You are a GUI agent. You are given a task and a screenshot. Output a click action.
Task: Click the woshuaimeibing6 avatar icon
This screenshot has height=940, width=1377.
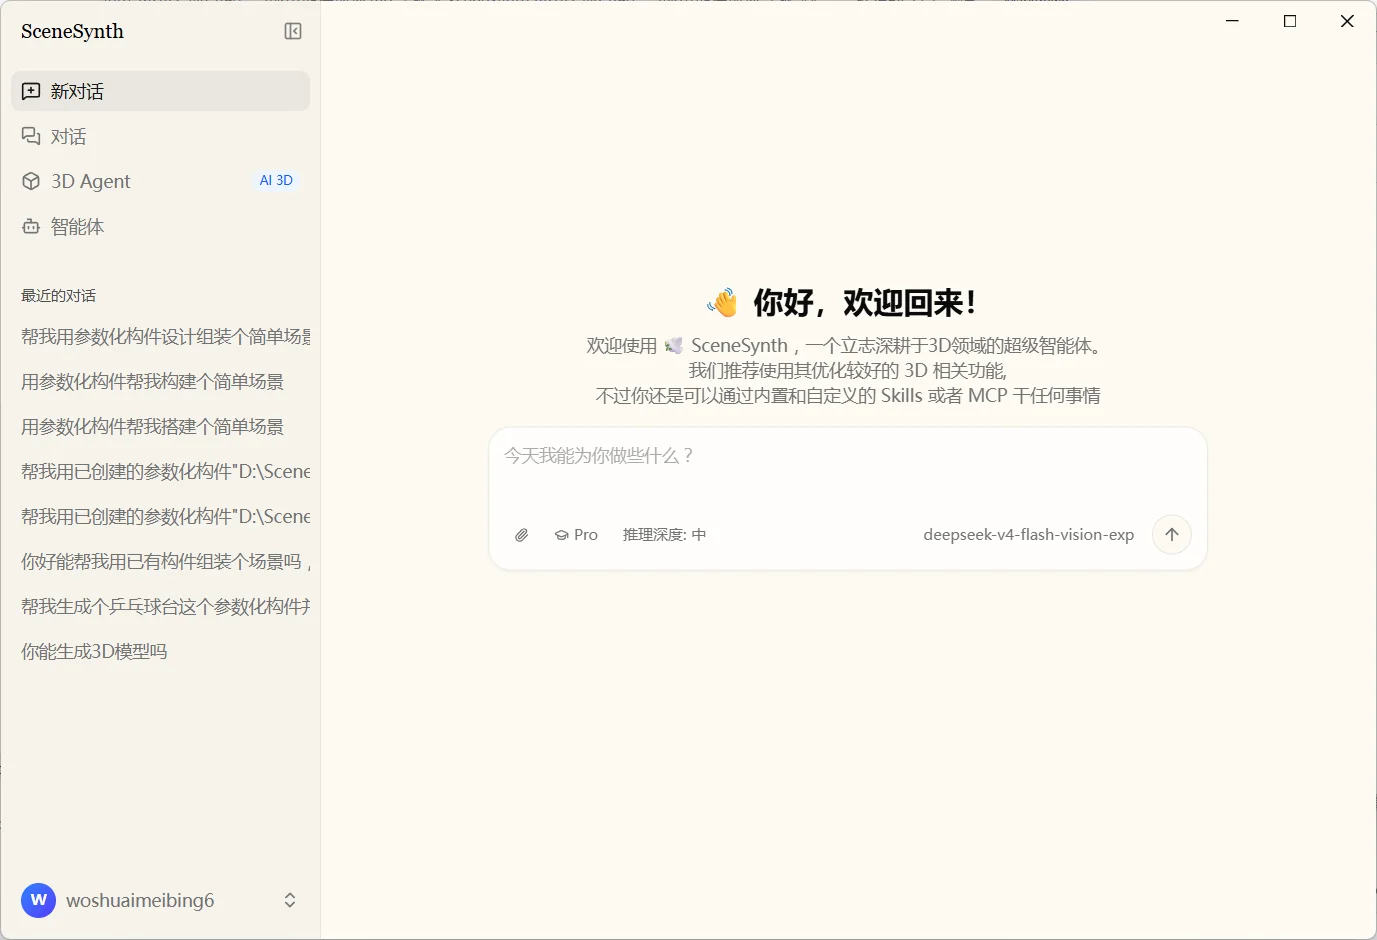[x=38, y=900]
